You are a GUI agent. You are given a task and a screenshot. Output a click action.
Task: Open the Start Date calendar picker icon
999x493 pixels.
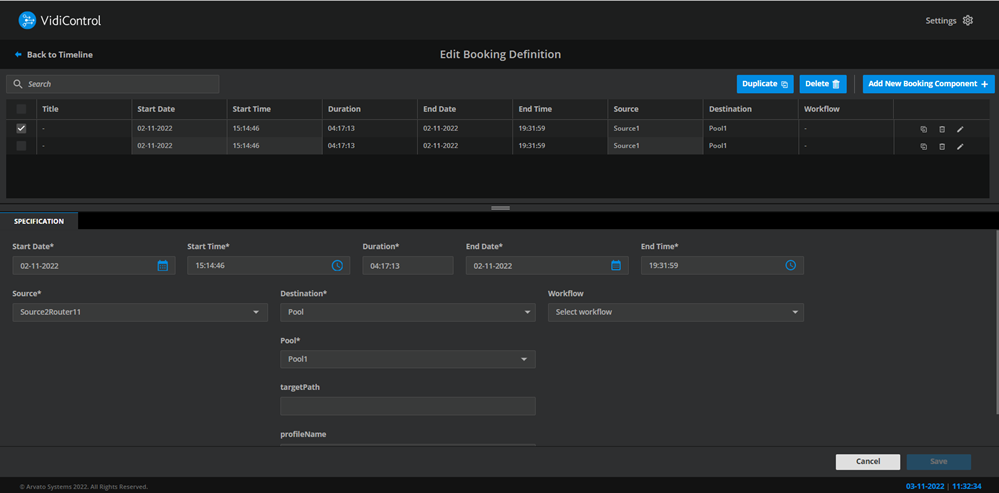click(x=163, y=266)
